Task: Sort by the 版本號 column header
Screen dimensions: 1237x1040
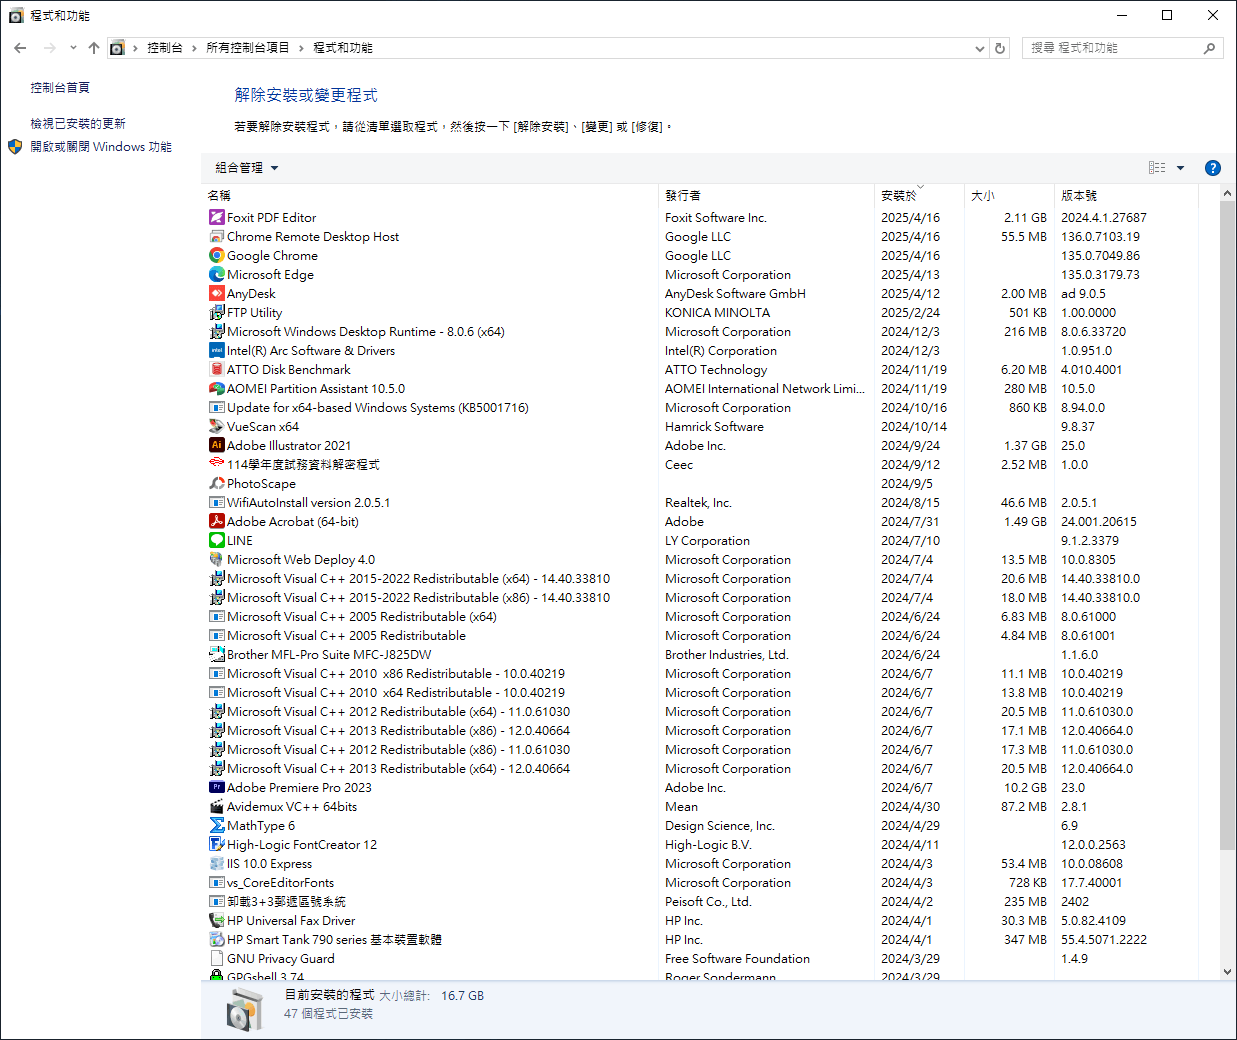Action: coord(1126,195)
